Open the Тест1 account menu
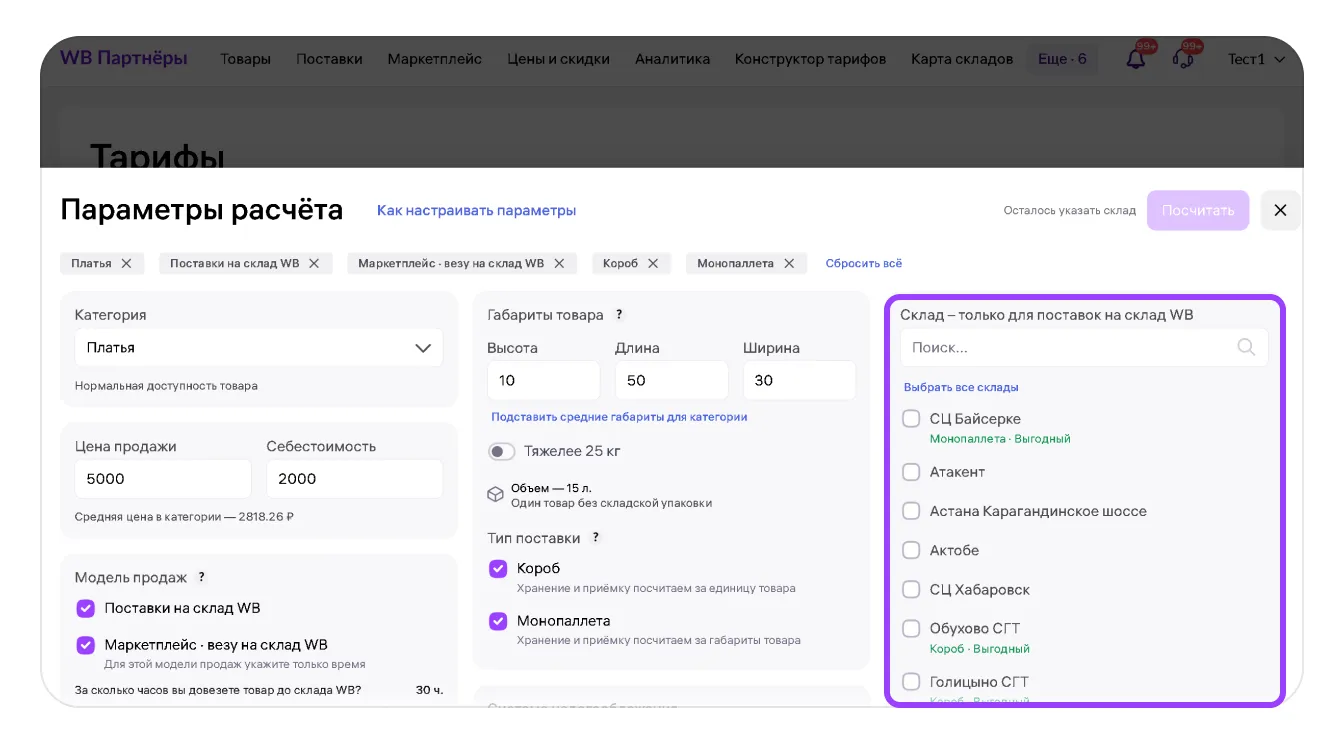This screenshot has width=1344, height=744. (1256, 59)
